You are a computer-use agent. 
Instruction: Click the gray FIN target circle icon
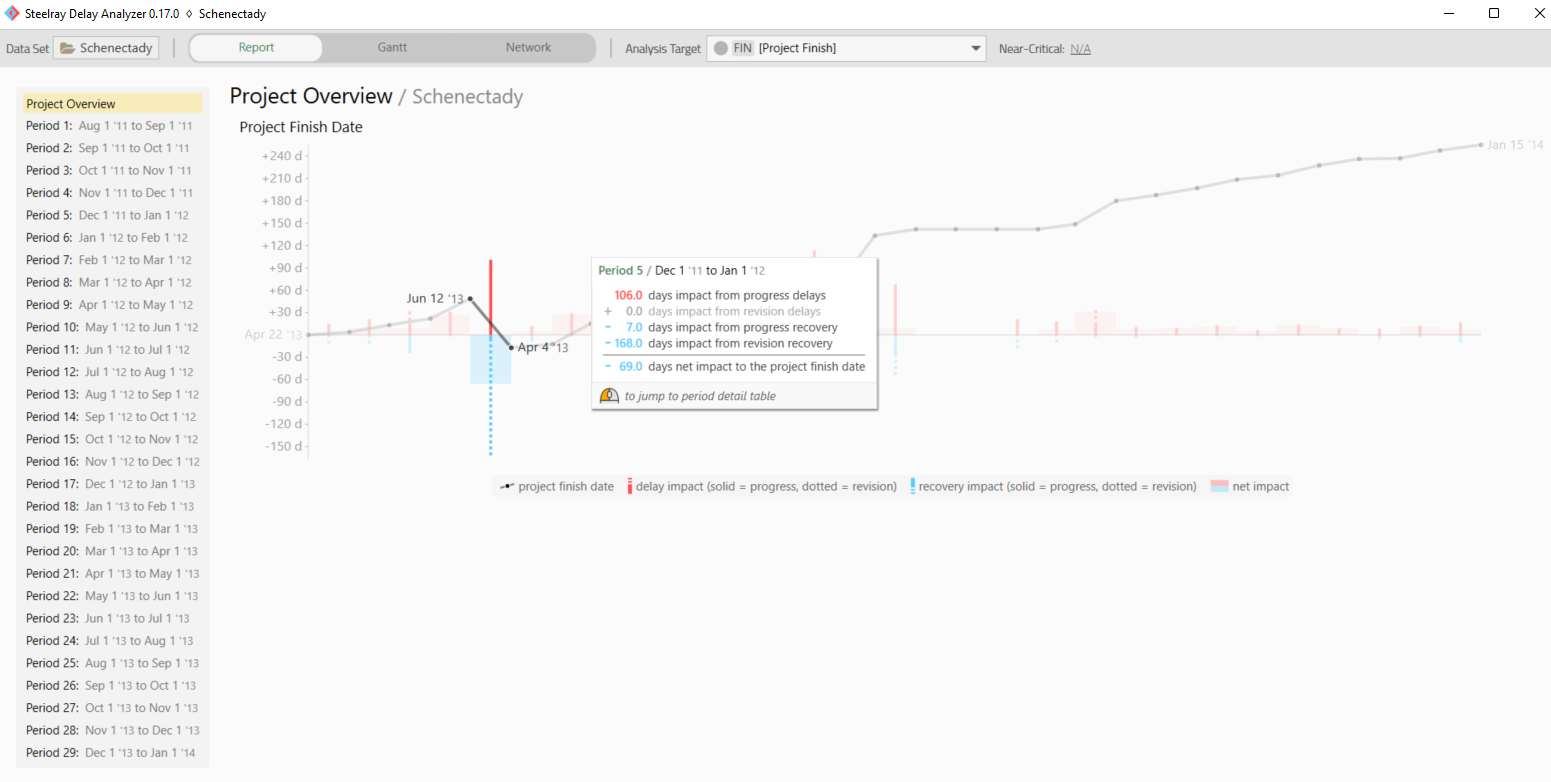point(720,48)
